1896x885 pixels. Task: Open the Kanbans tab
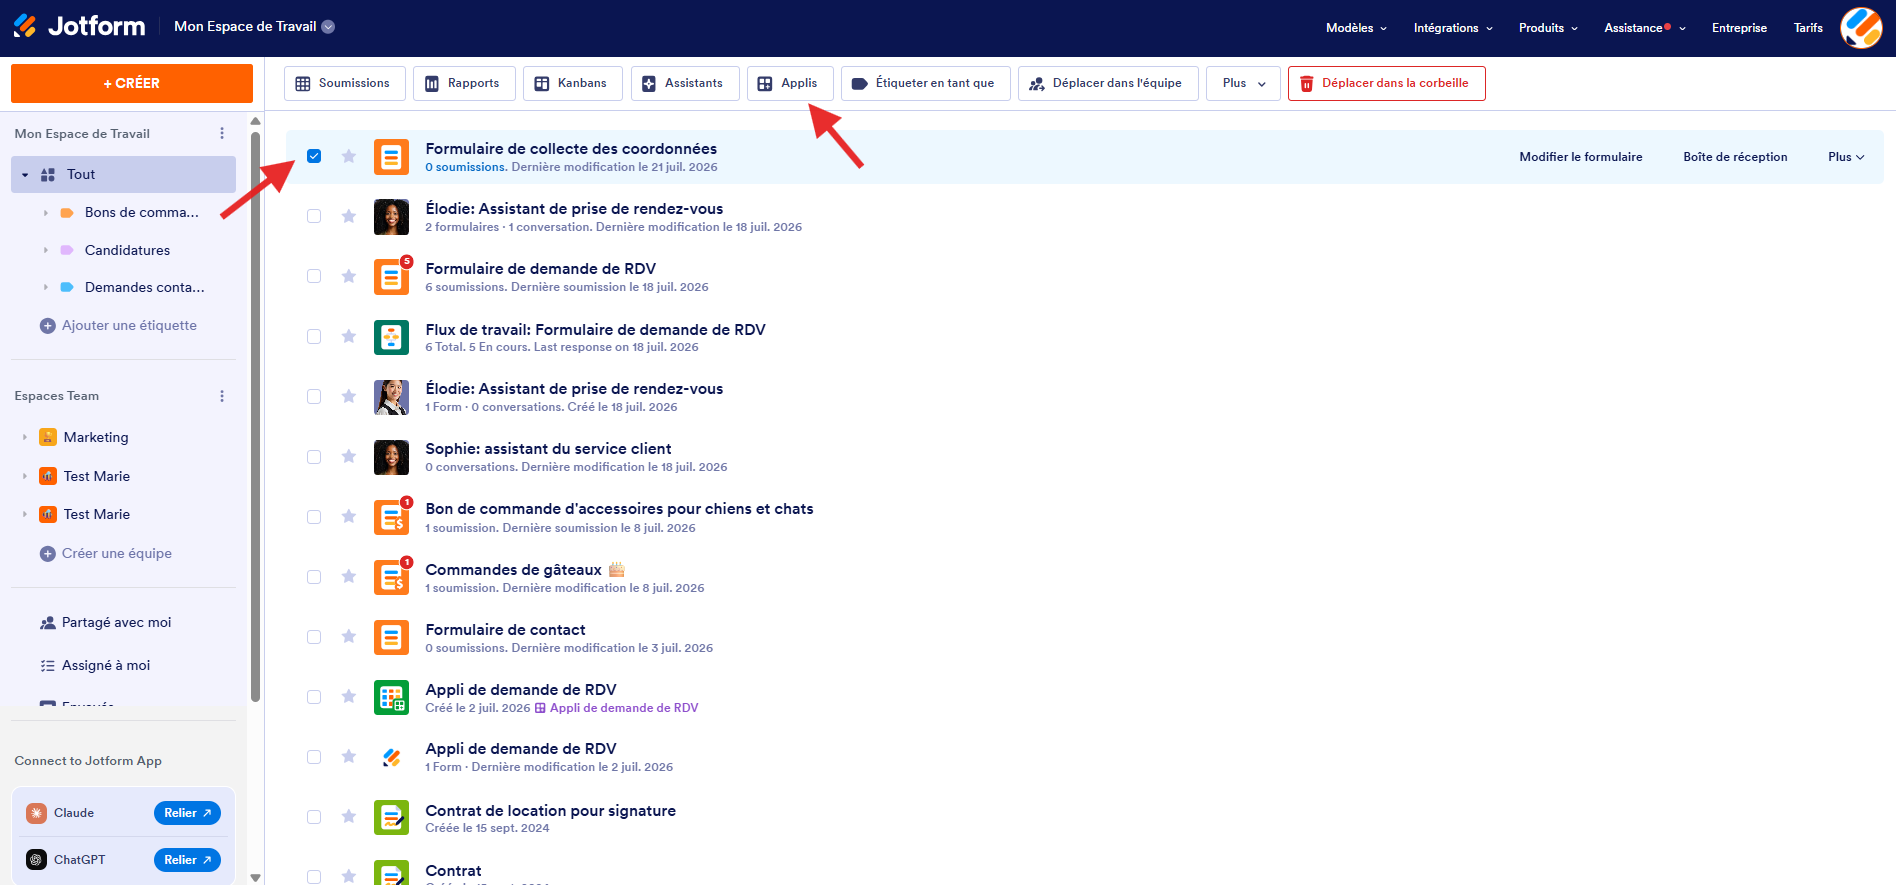pos(572,83)
